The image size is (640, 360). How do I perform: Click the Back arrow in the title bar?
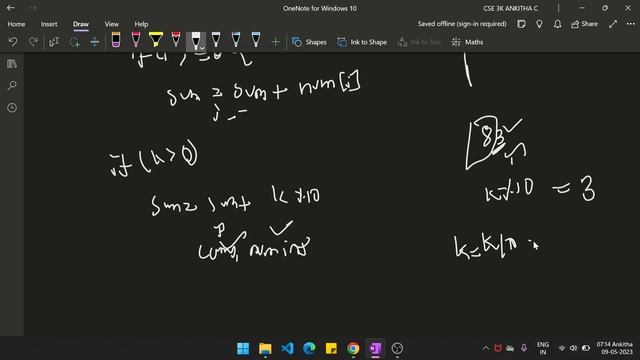point(11,8)
